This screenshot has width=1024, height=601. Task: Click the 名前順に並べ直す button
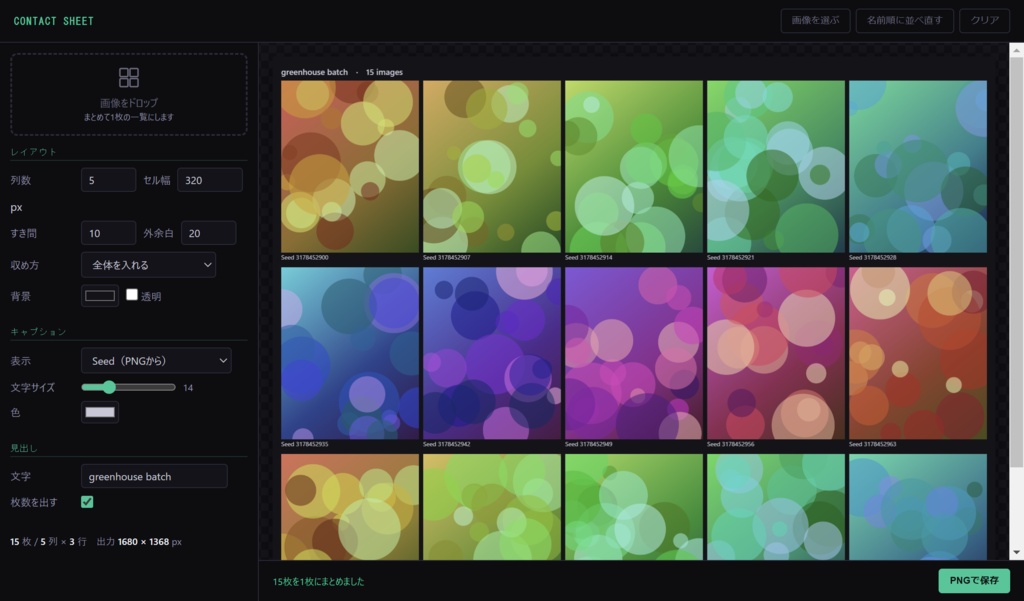pyautogui.click(x=904, y=20)
